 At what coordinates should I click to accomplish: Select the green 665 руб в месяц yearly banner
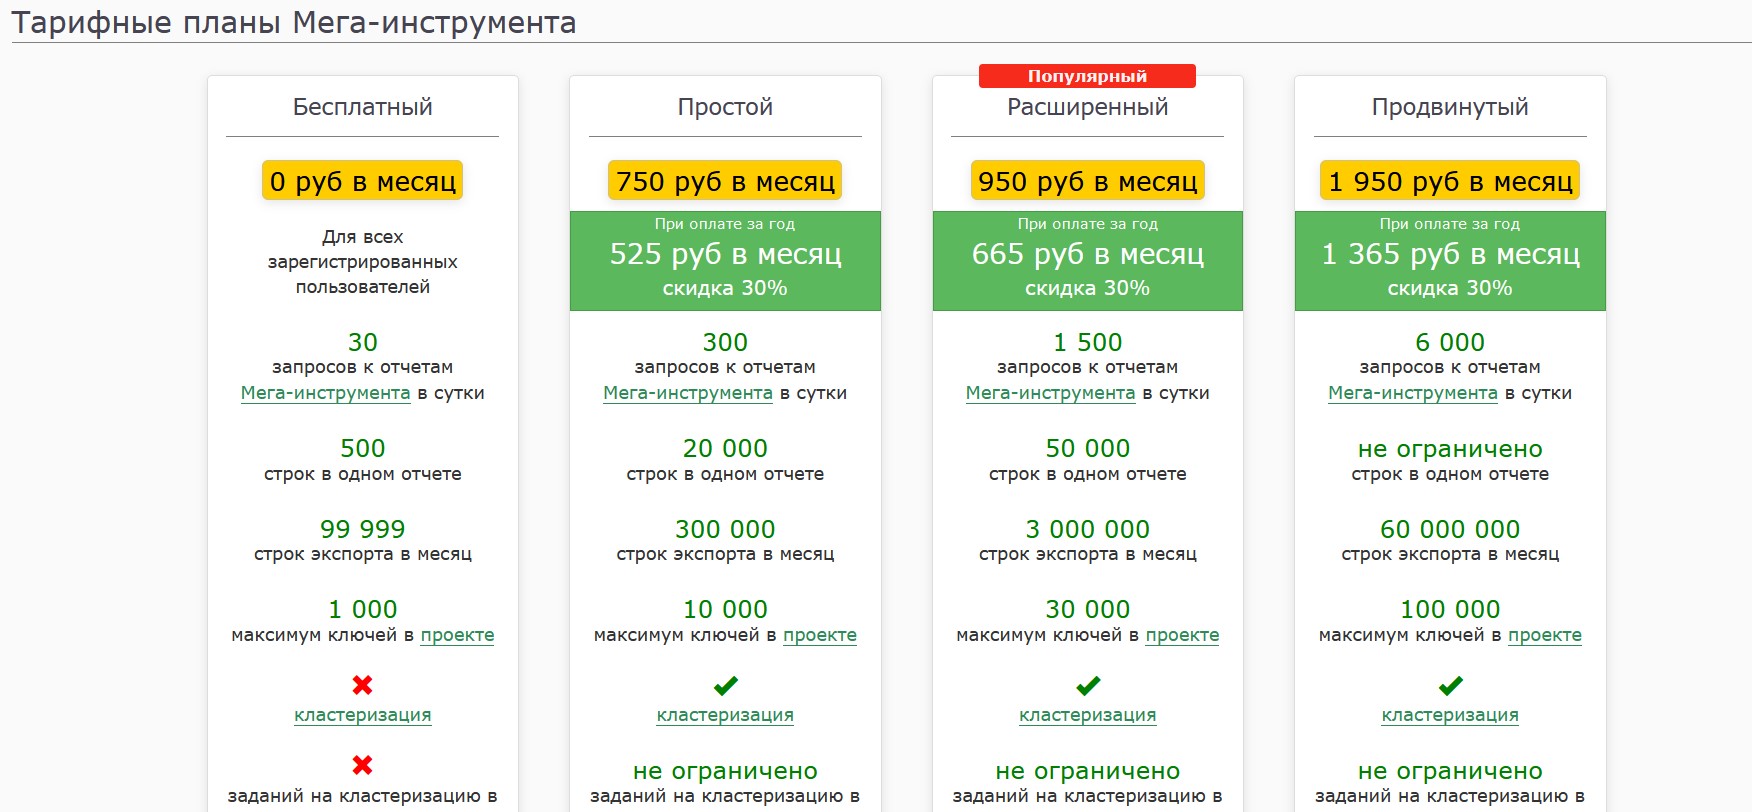tap(1087, 260)
